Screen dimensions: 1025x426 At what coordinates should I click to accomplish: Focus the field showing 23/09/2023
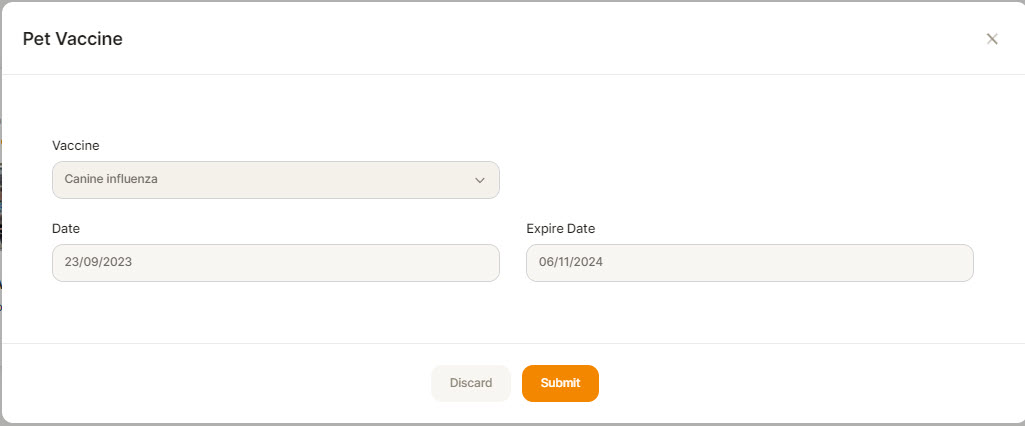click(276, 263)
